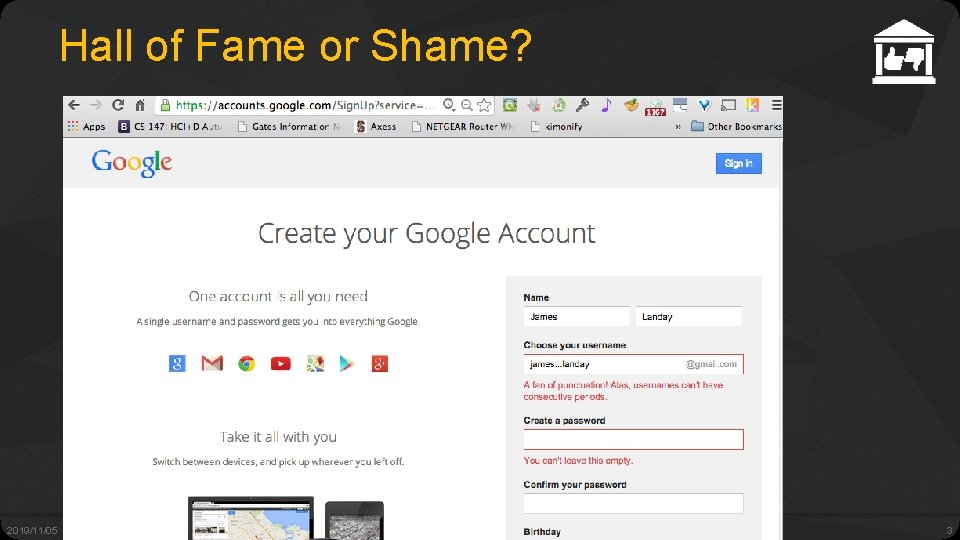The image size is (960, 540).
Task: Click the Google+ product icon
Action: pos(380,364)
